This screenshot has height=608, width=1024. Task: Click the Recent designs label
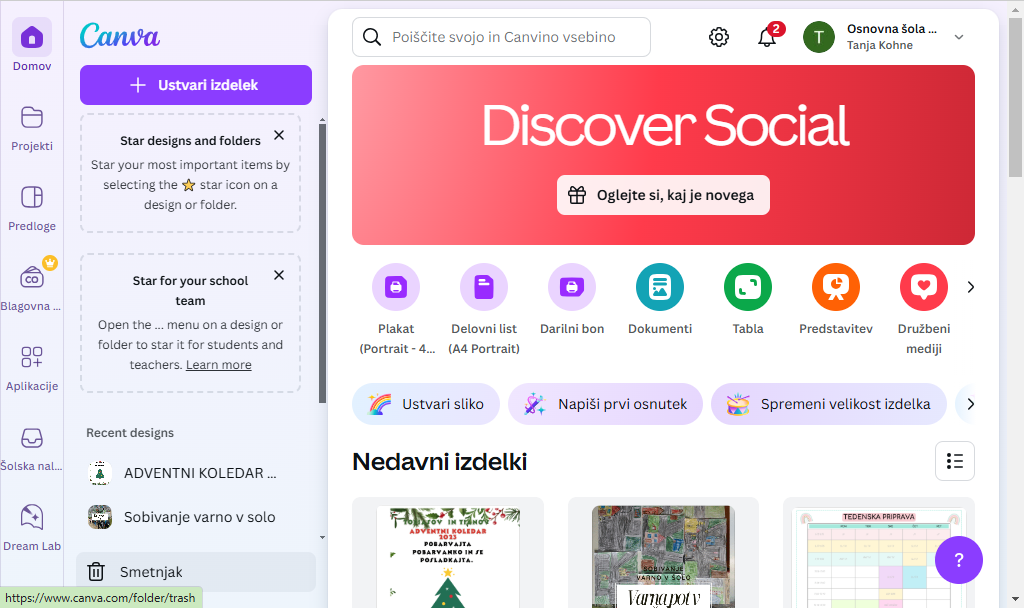130,433
